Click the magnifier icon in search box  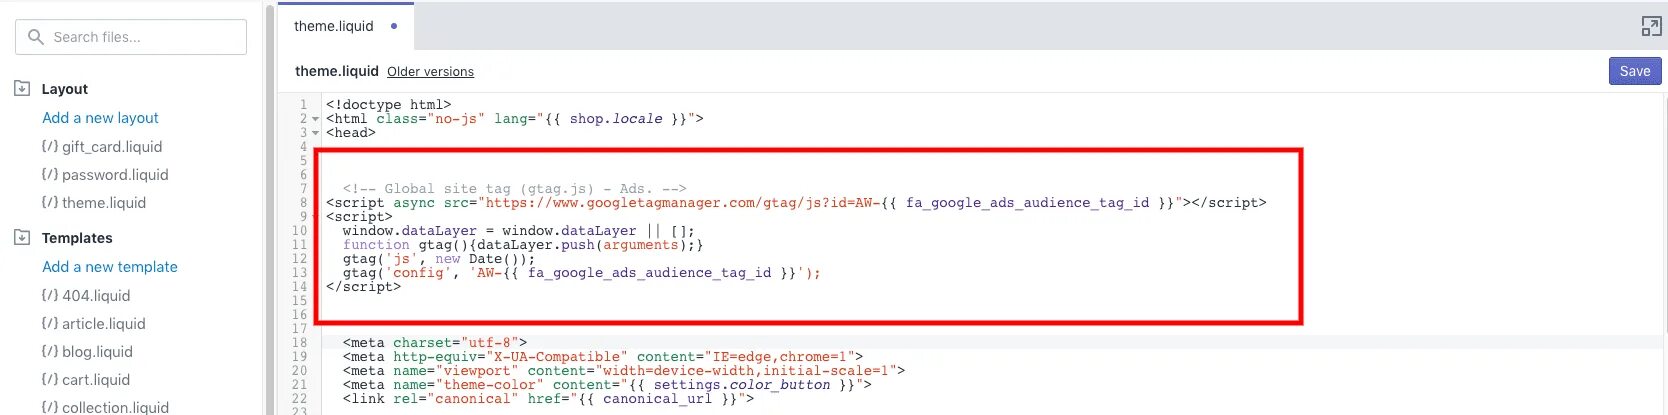click(x=36, y=37)
